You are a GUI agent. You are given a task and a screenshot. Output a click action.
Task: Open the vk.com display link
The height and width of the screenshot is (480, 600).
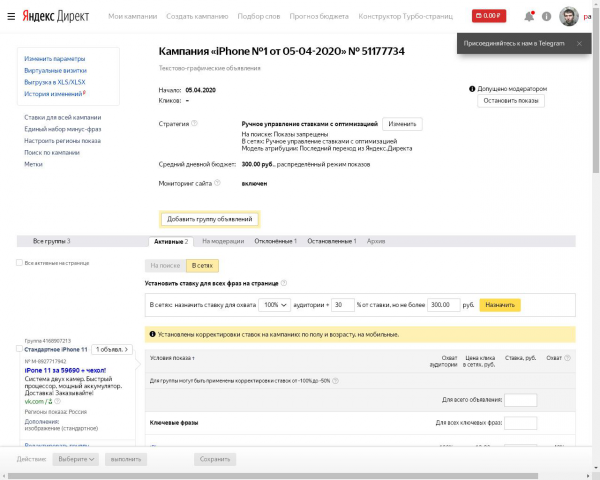click(34, 402)
